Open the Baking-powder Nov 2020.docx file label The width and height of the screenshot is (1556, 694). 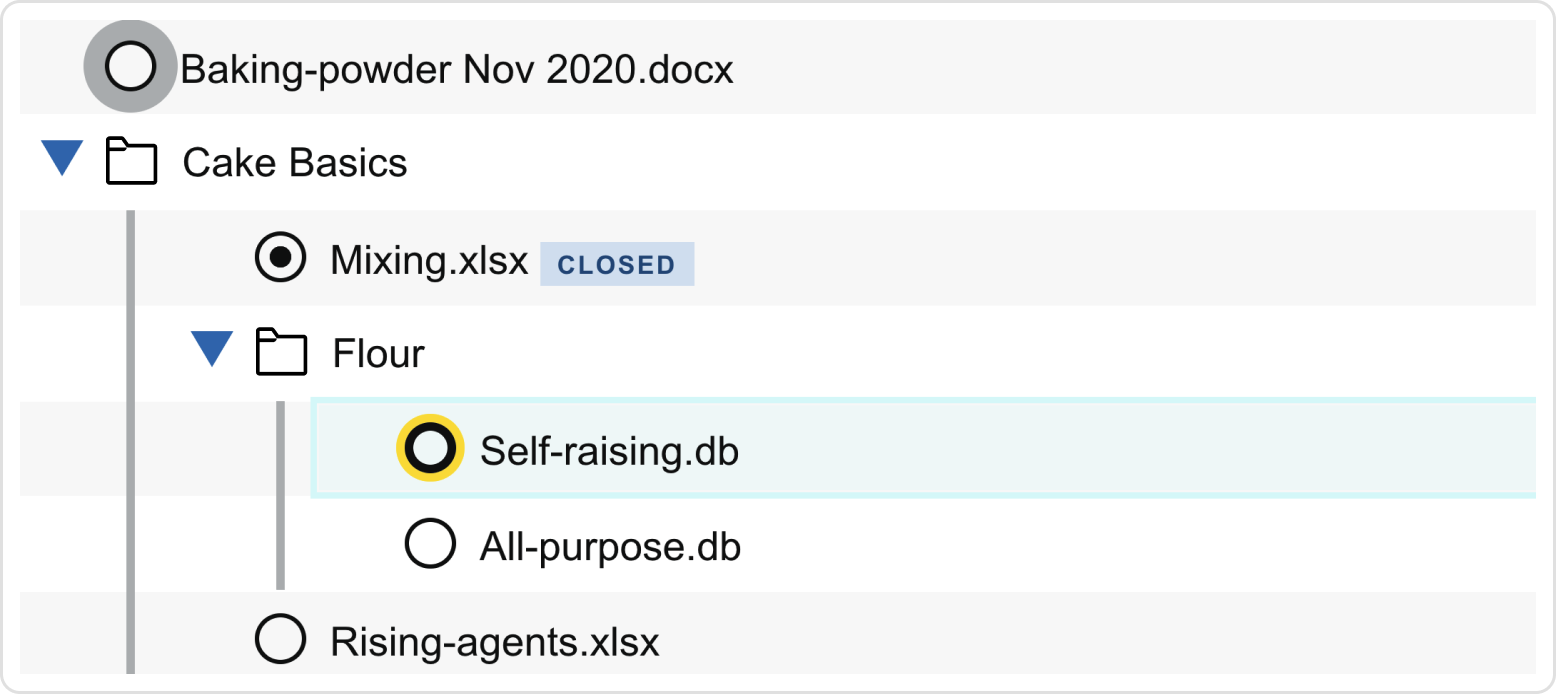click(x=457, y=70)
